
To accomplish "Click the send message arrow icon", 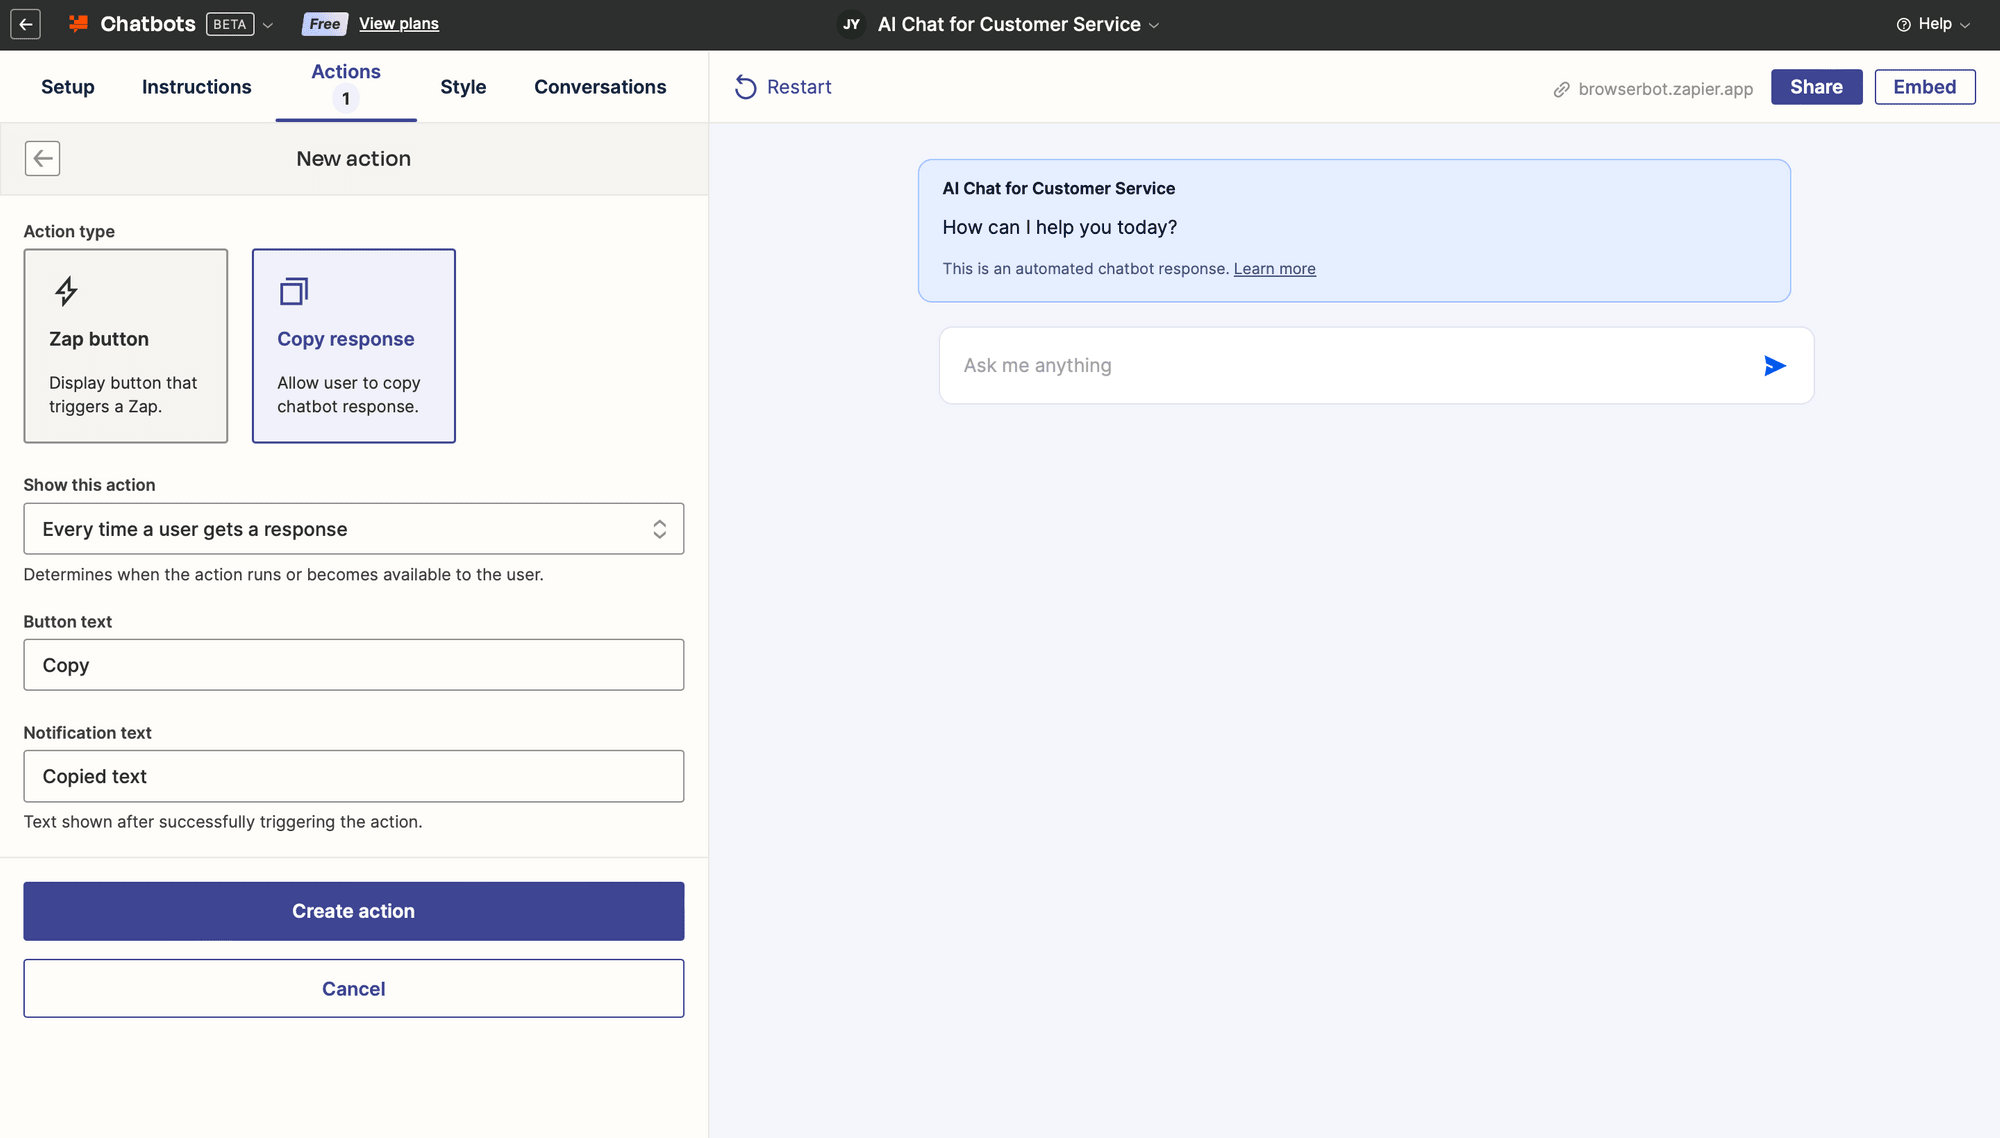I will tap(1775, 366).
